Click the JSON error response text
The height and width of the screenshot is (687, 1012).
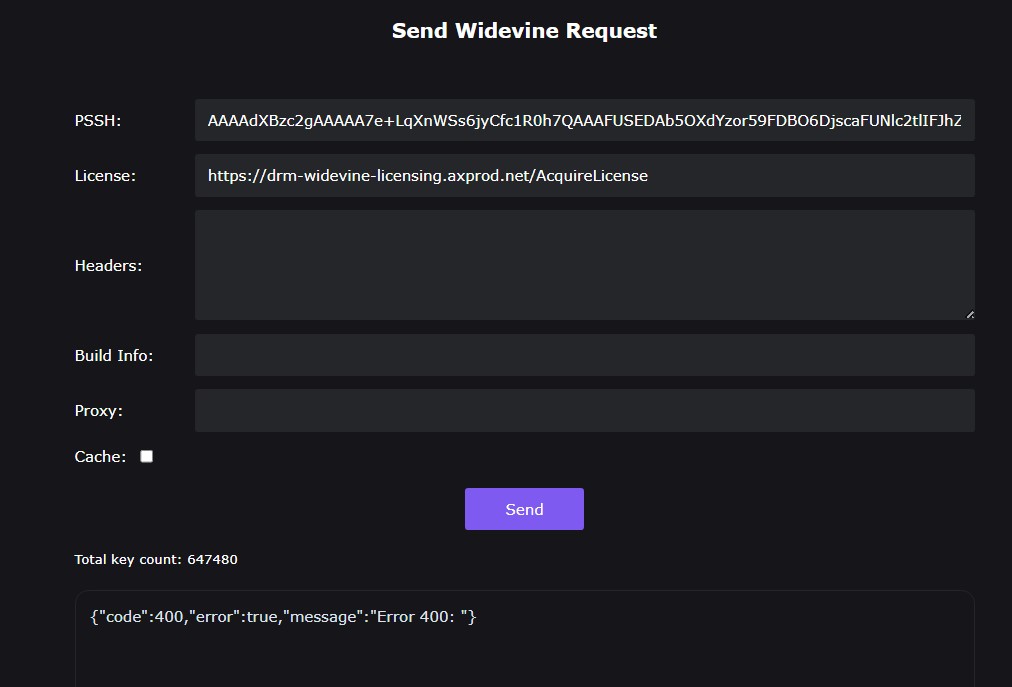pyautogui.click(x=283, y=617)
